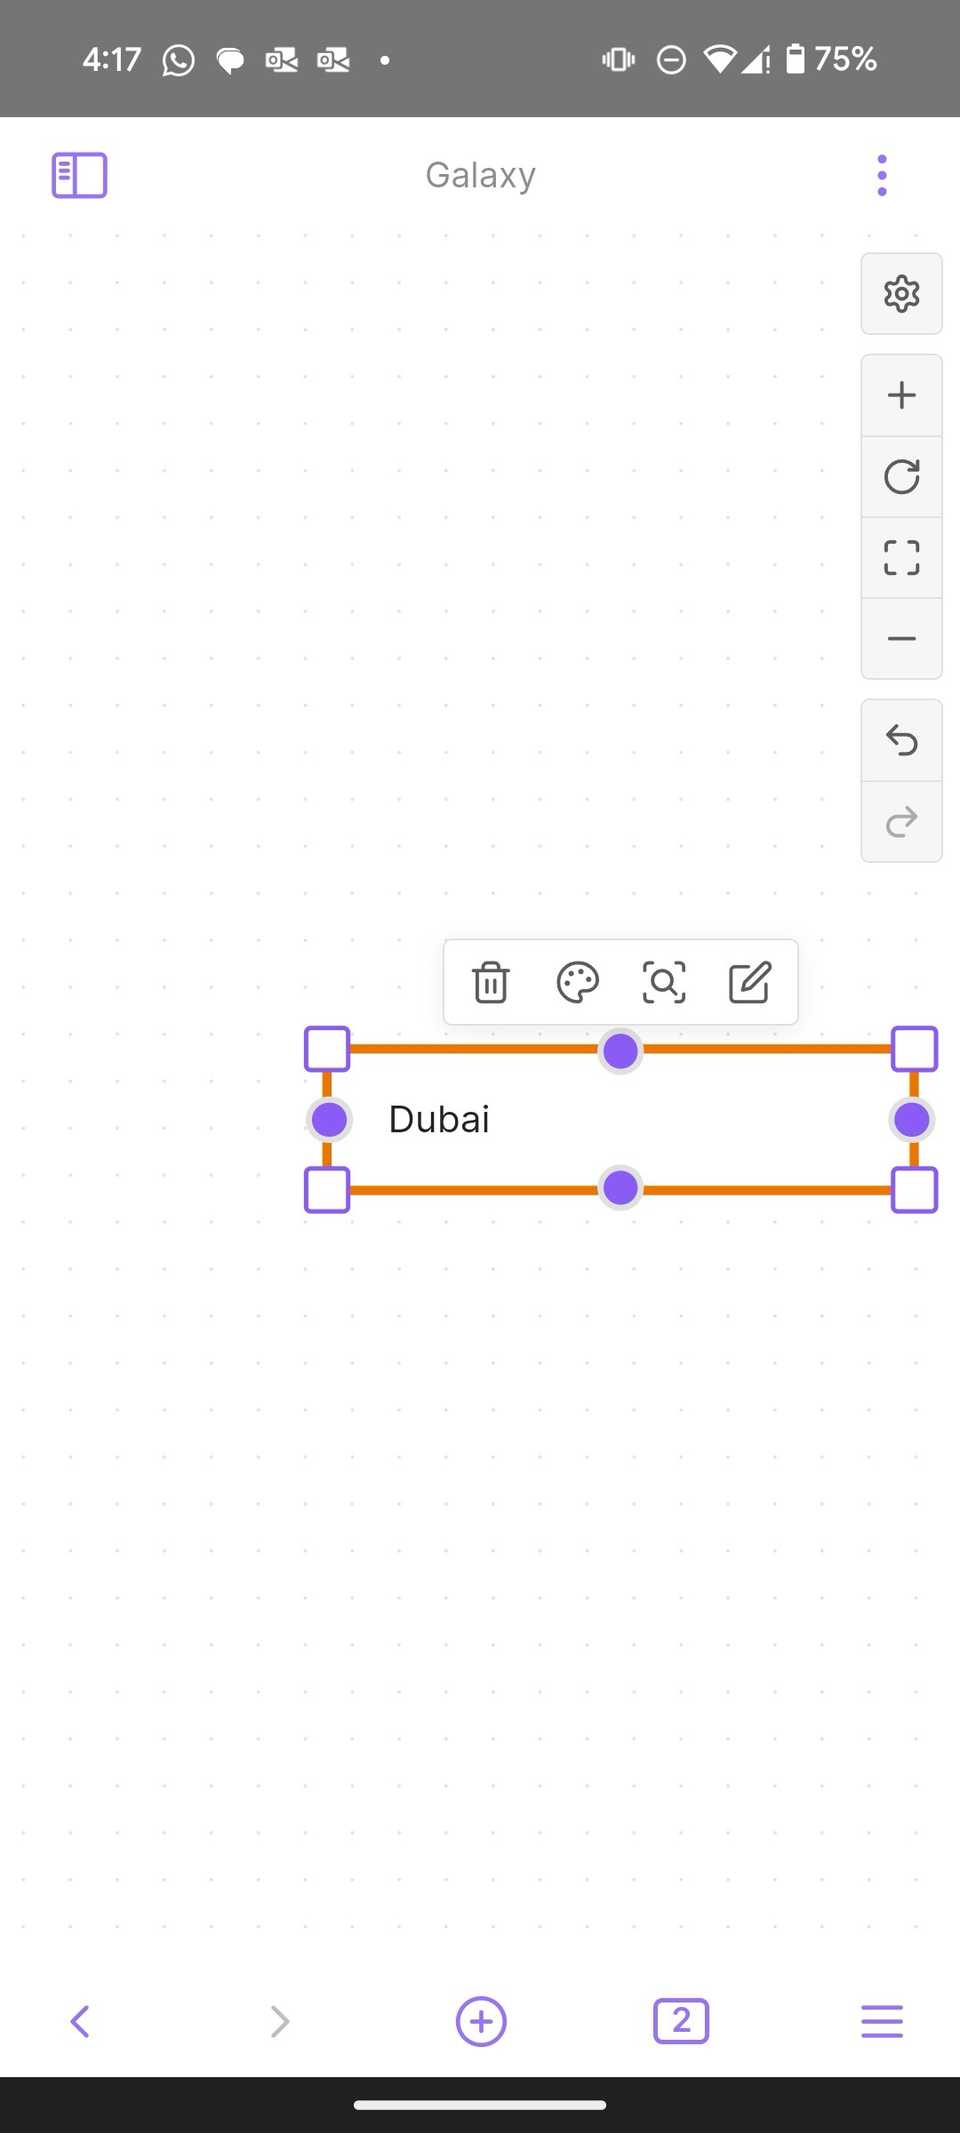Viewport: 960px width, 2133px height.
Task: Open the three-dot more options menu
Action: point(881,175)
